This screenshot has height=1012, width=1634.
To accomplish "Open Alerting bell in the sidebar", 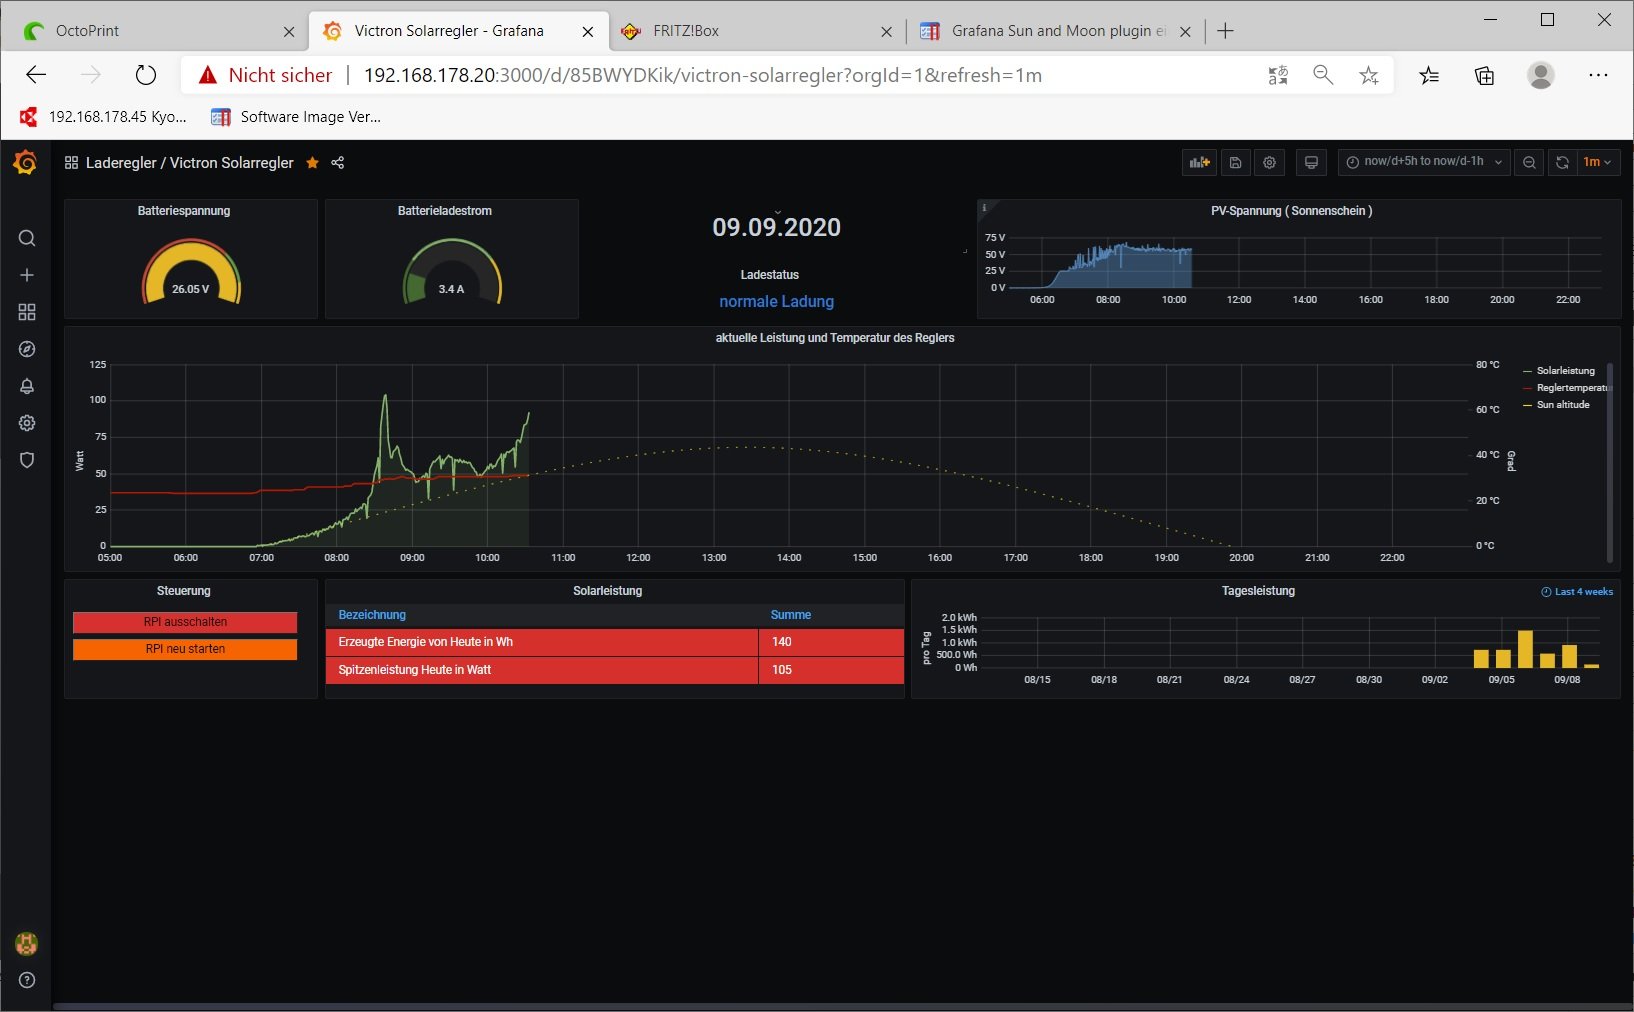I will pos(27,386).
